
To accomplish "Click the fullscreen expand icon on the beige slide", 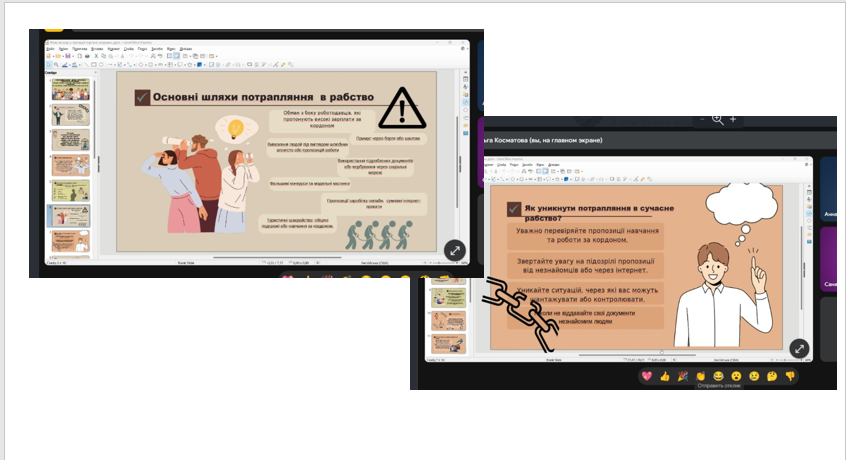I will coord(454,252).
